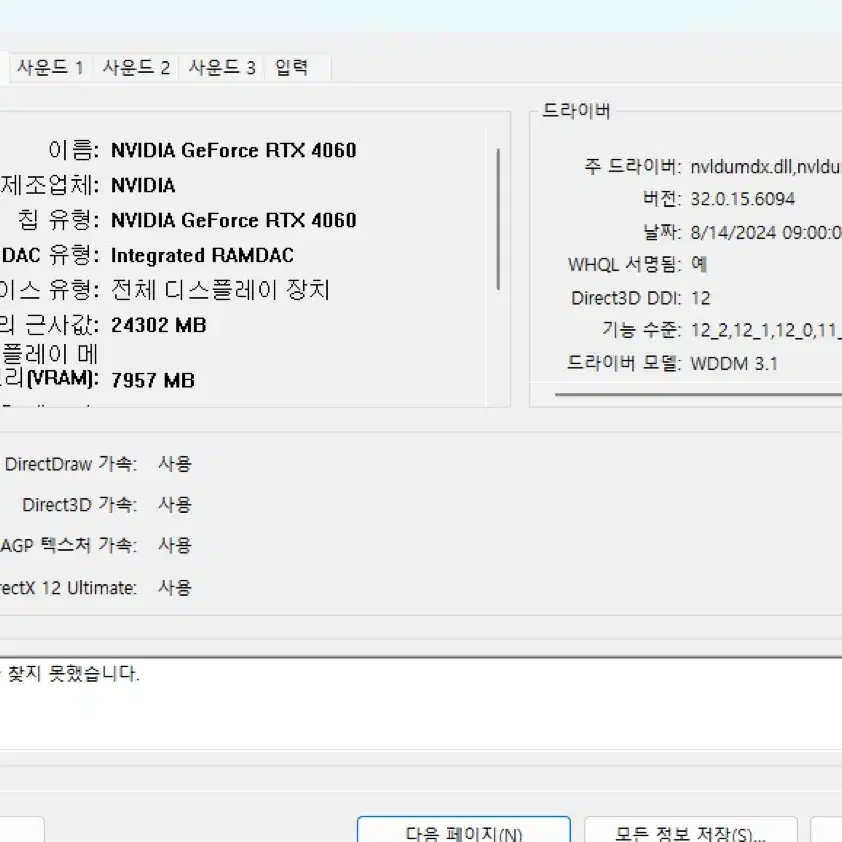842x842 pixels.
Task: Click the AGP 텍스처 가속 status 사용
Action: [175, 546]
